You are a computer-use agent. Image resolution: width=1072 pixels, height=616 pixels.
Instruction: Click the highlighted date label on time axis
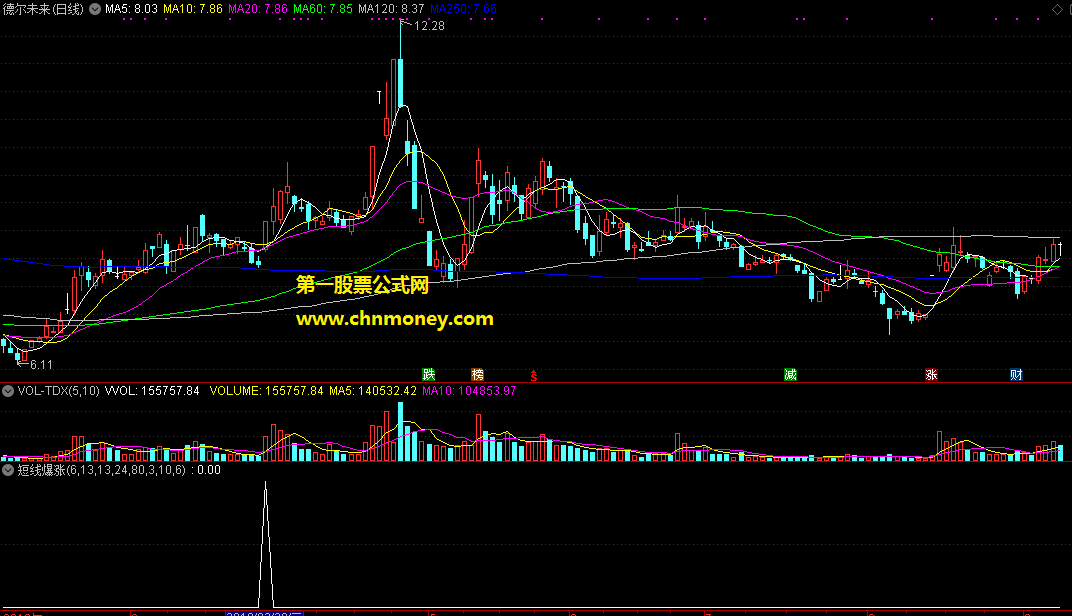click(x=264, y=614)
